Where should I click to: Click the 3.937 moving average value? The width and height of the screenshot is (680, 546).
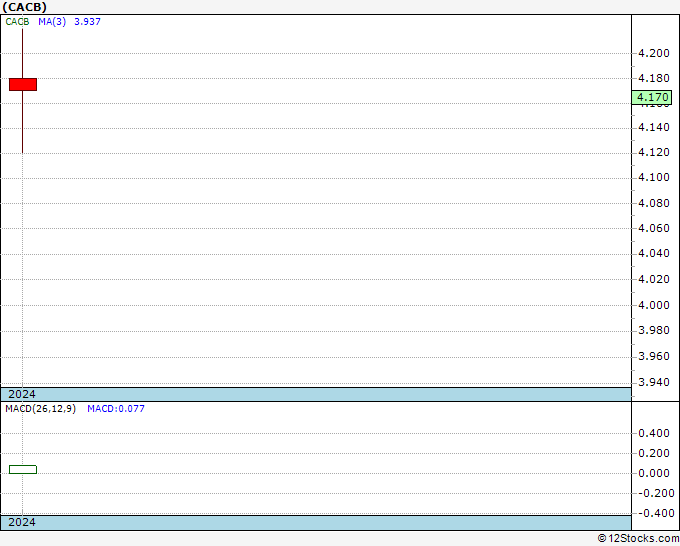(x=88, y=22)
